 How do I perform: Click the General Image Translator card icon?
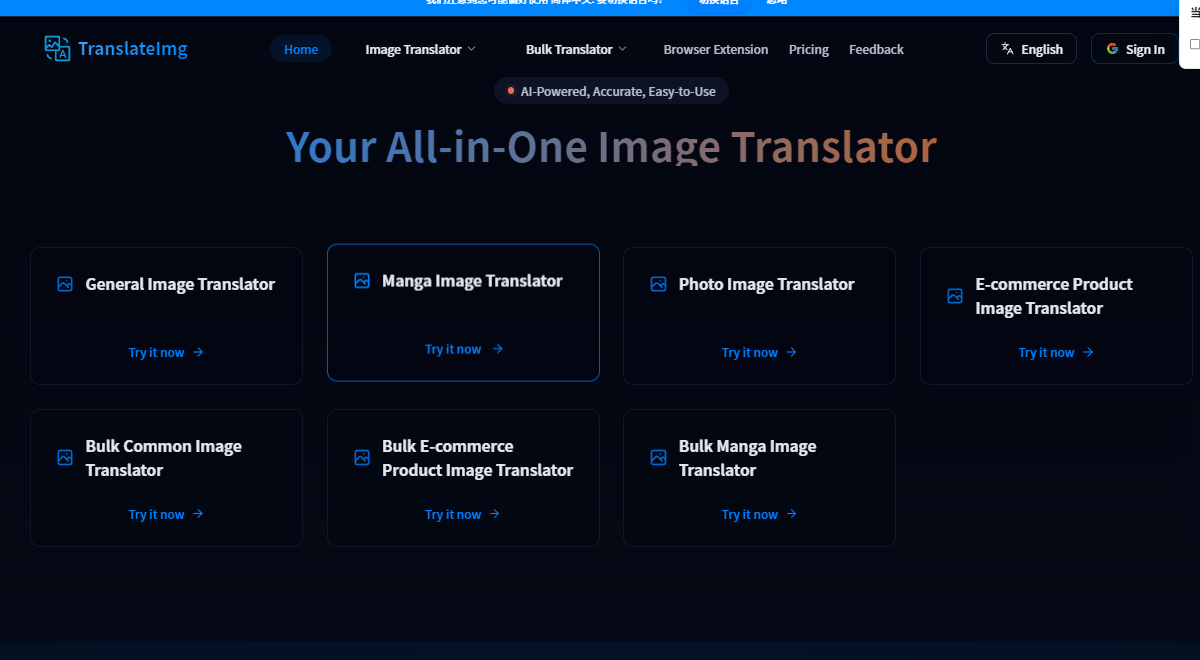tap(65, 284)
